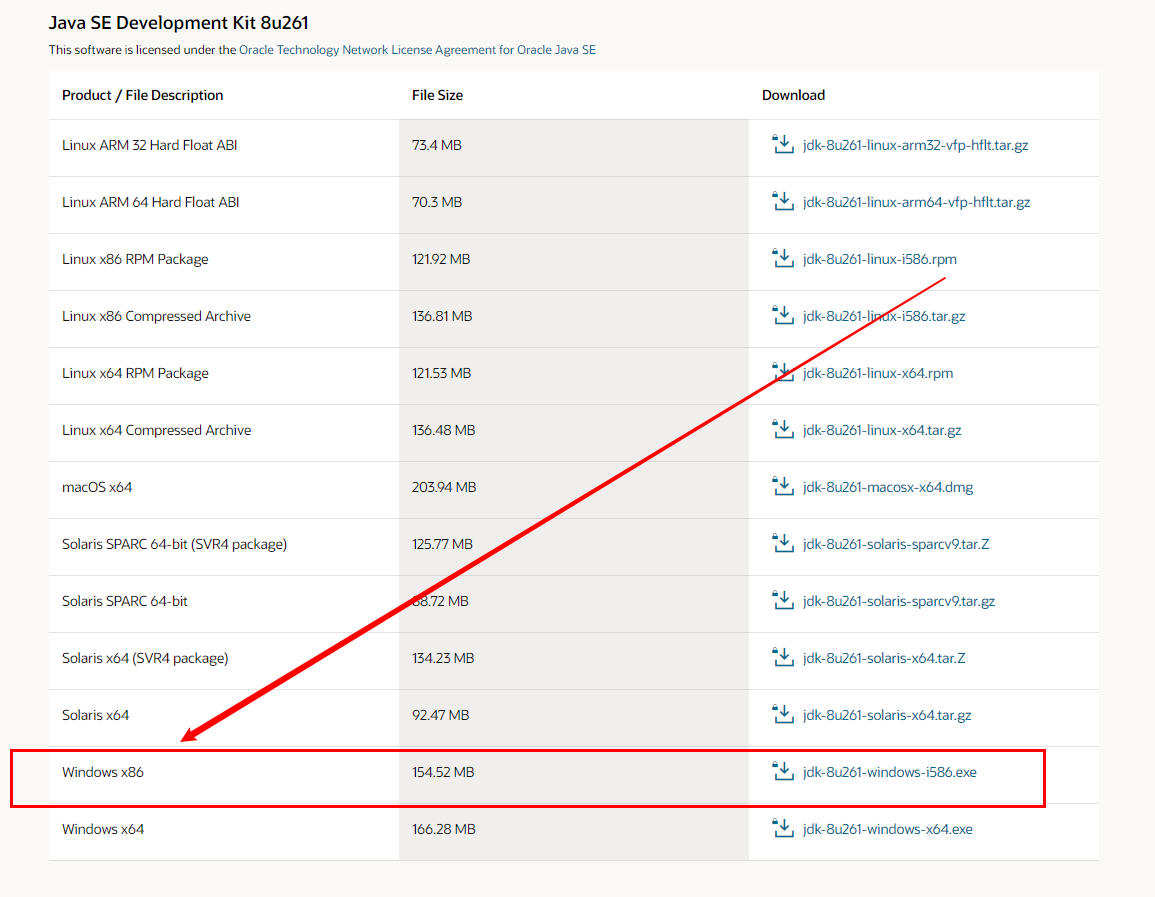Click download icon for solaris-x64.tar.gz
The image size is (1155, 897).
(x=782, y=714)
